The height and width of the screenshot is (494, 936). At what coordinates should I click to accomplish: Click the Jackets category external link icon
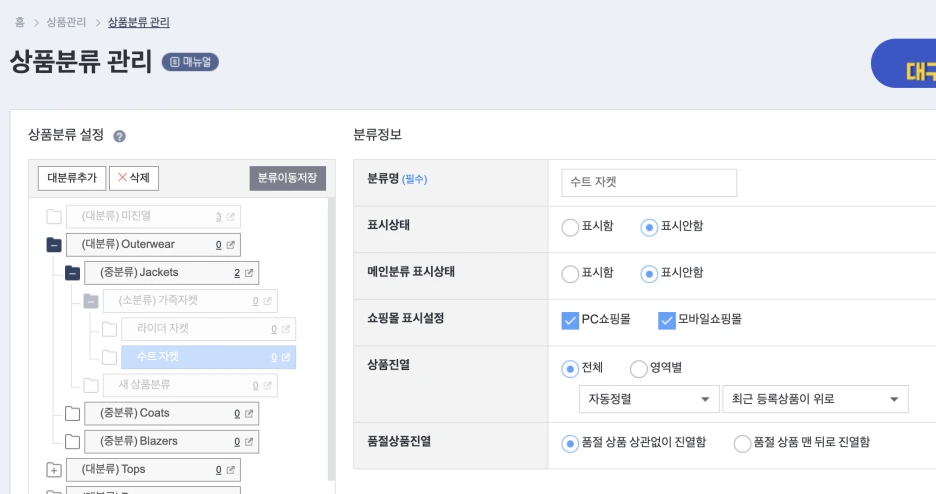(249, 273)
